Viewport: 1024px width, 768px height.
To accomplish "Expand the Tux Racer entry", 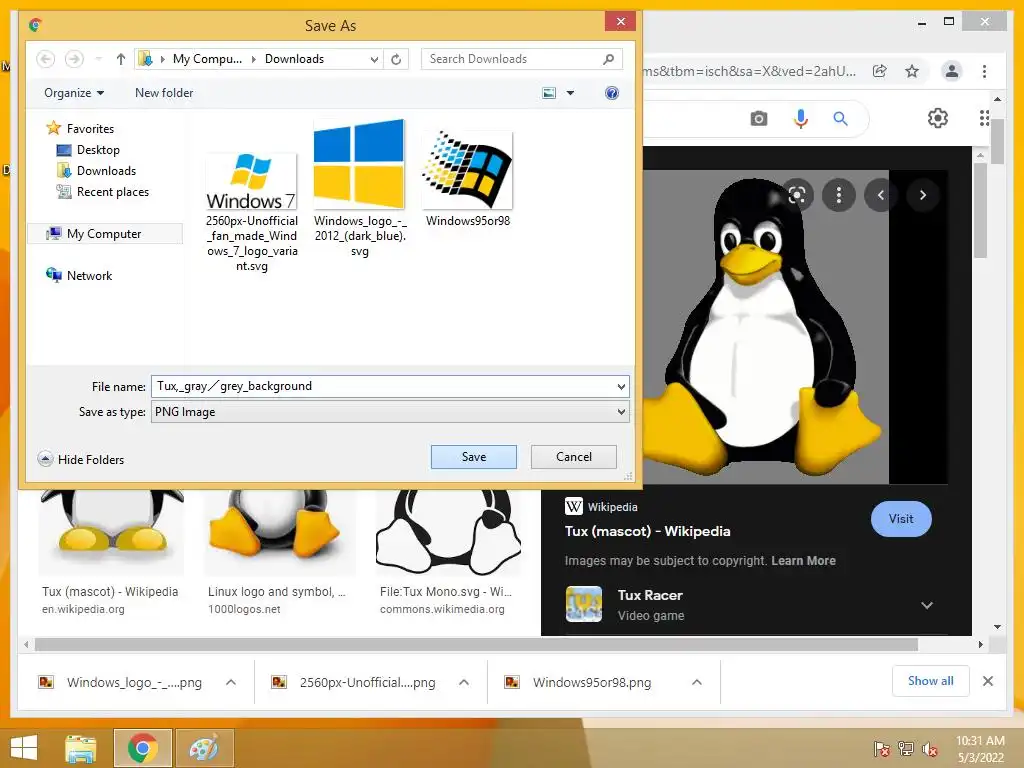I will tap(927, 605).
